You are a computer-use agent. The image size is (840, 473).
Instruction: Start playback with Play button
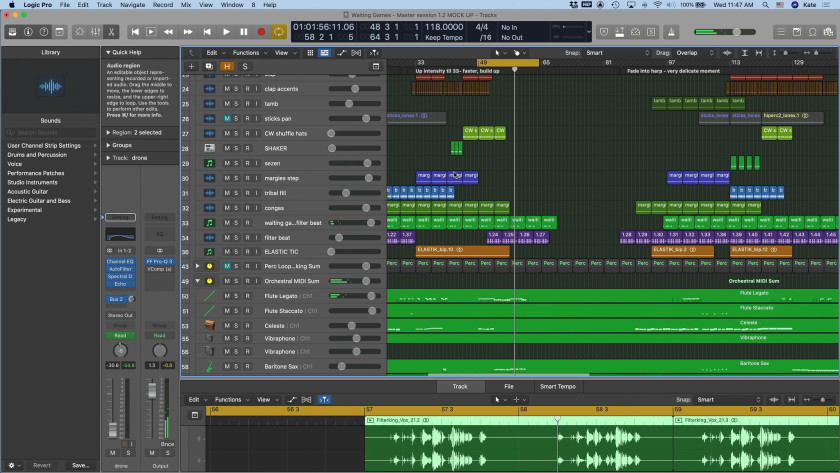(x=226, y=32)
